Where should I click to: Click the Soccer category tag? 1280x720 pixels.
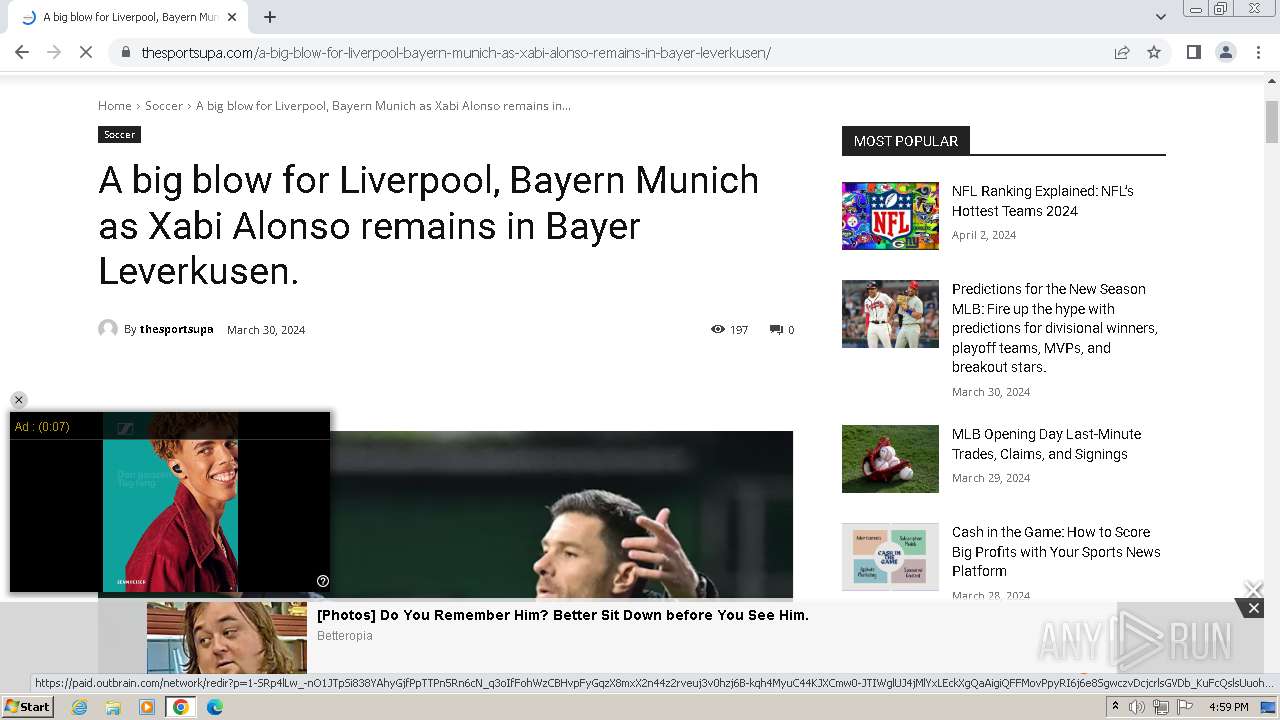pyautogui.click(x=119, y=134)
